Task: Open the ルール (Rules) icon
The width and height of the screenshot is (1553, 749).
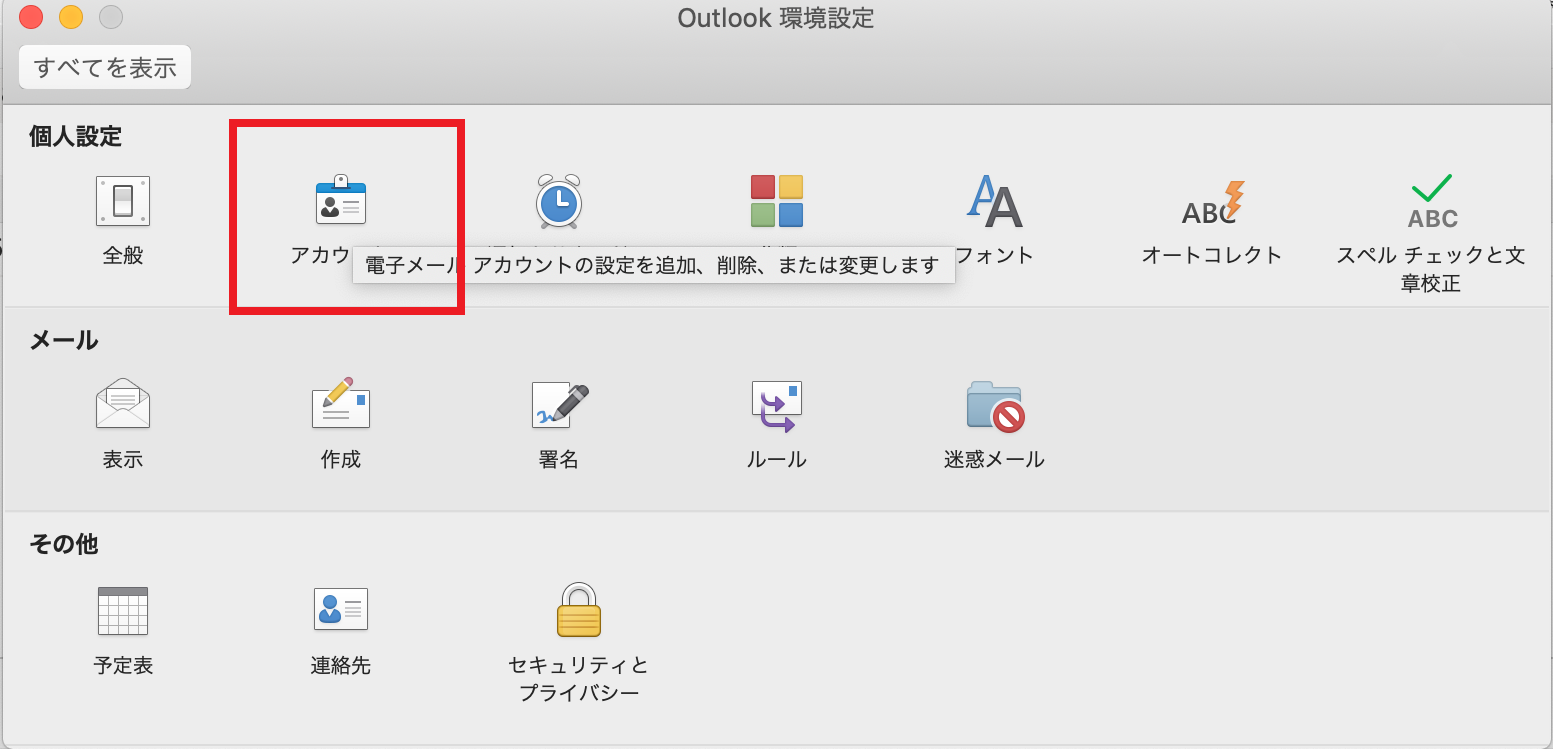Action: pyautogui.click(x=777, y=405)
